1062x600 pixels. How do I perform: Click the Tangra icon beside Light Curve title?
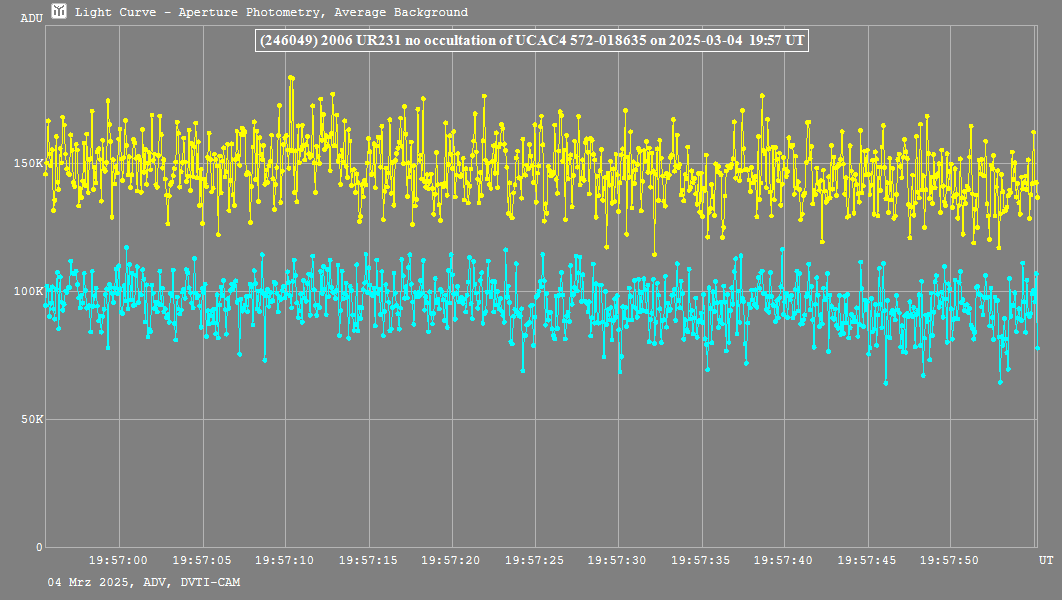point(60,12)
